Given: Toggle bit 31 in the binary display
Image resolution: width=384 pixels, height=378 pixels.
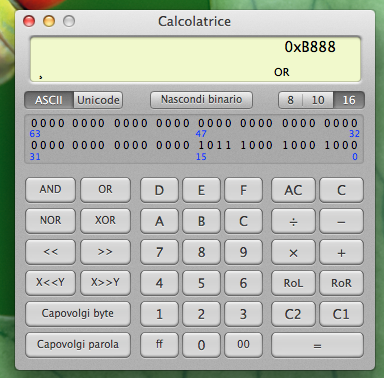Looking at the screenshot, I should coord(34,145).
